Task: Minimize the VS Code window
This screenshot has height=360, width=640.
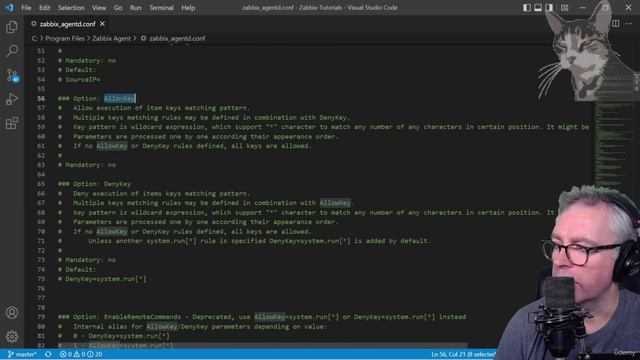Action: [x=582, y=7]
